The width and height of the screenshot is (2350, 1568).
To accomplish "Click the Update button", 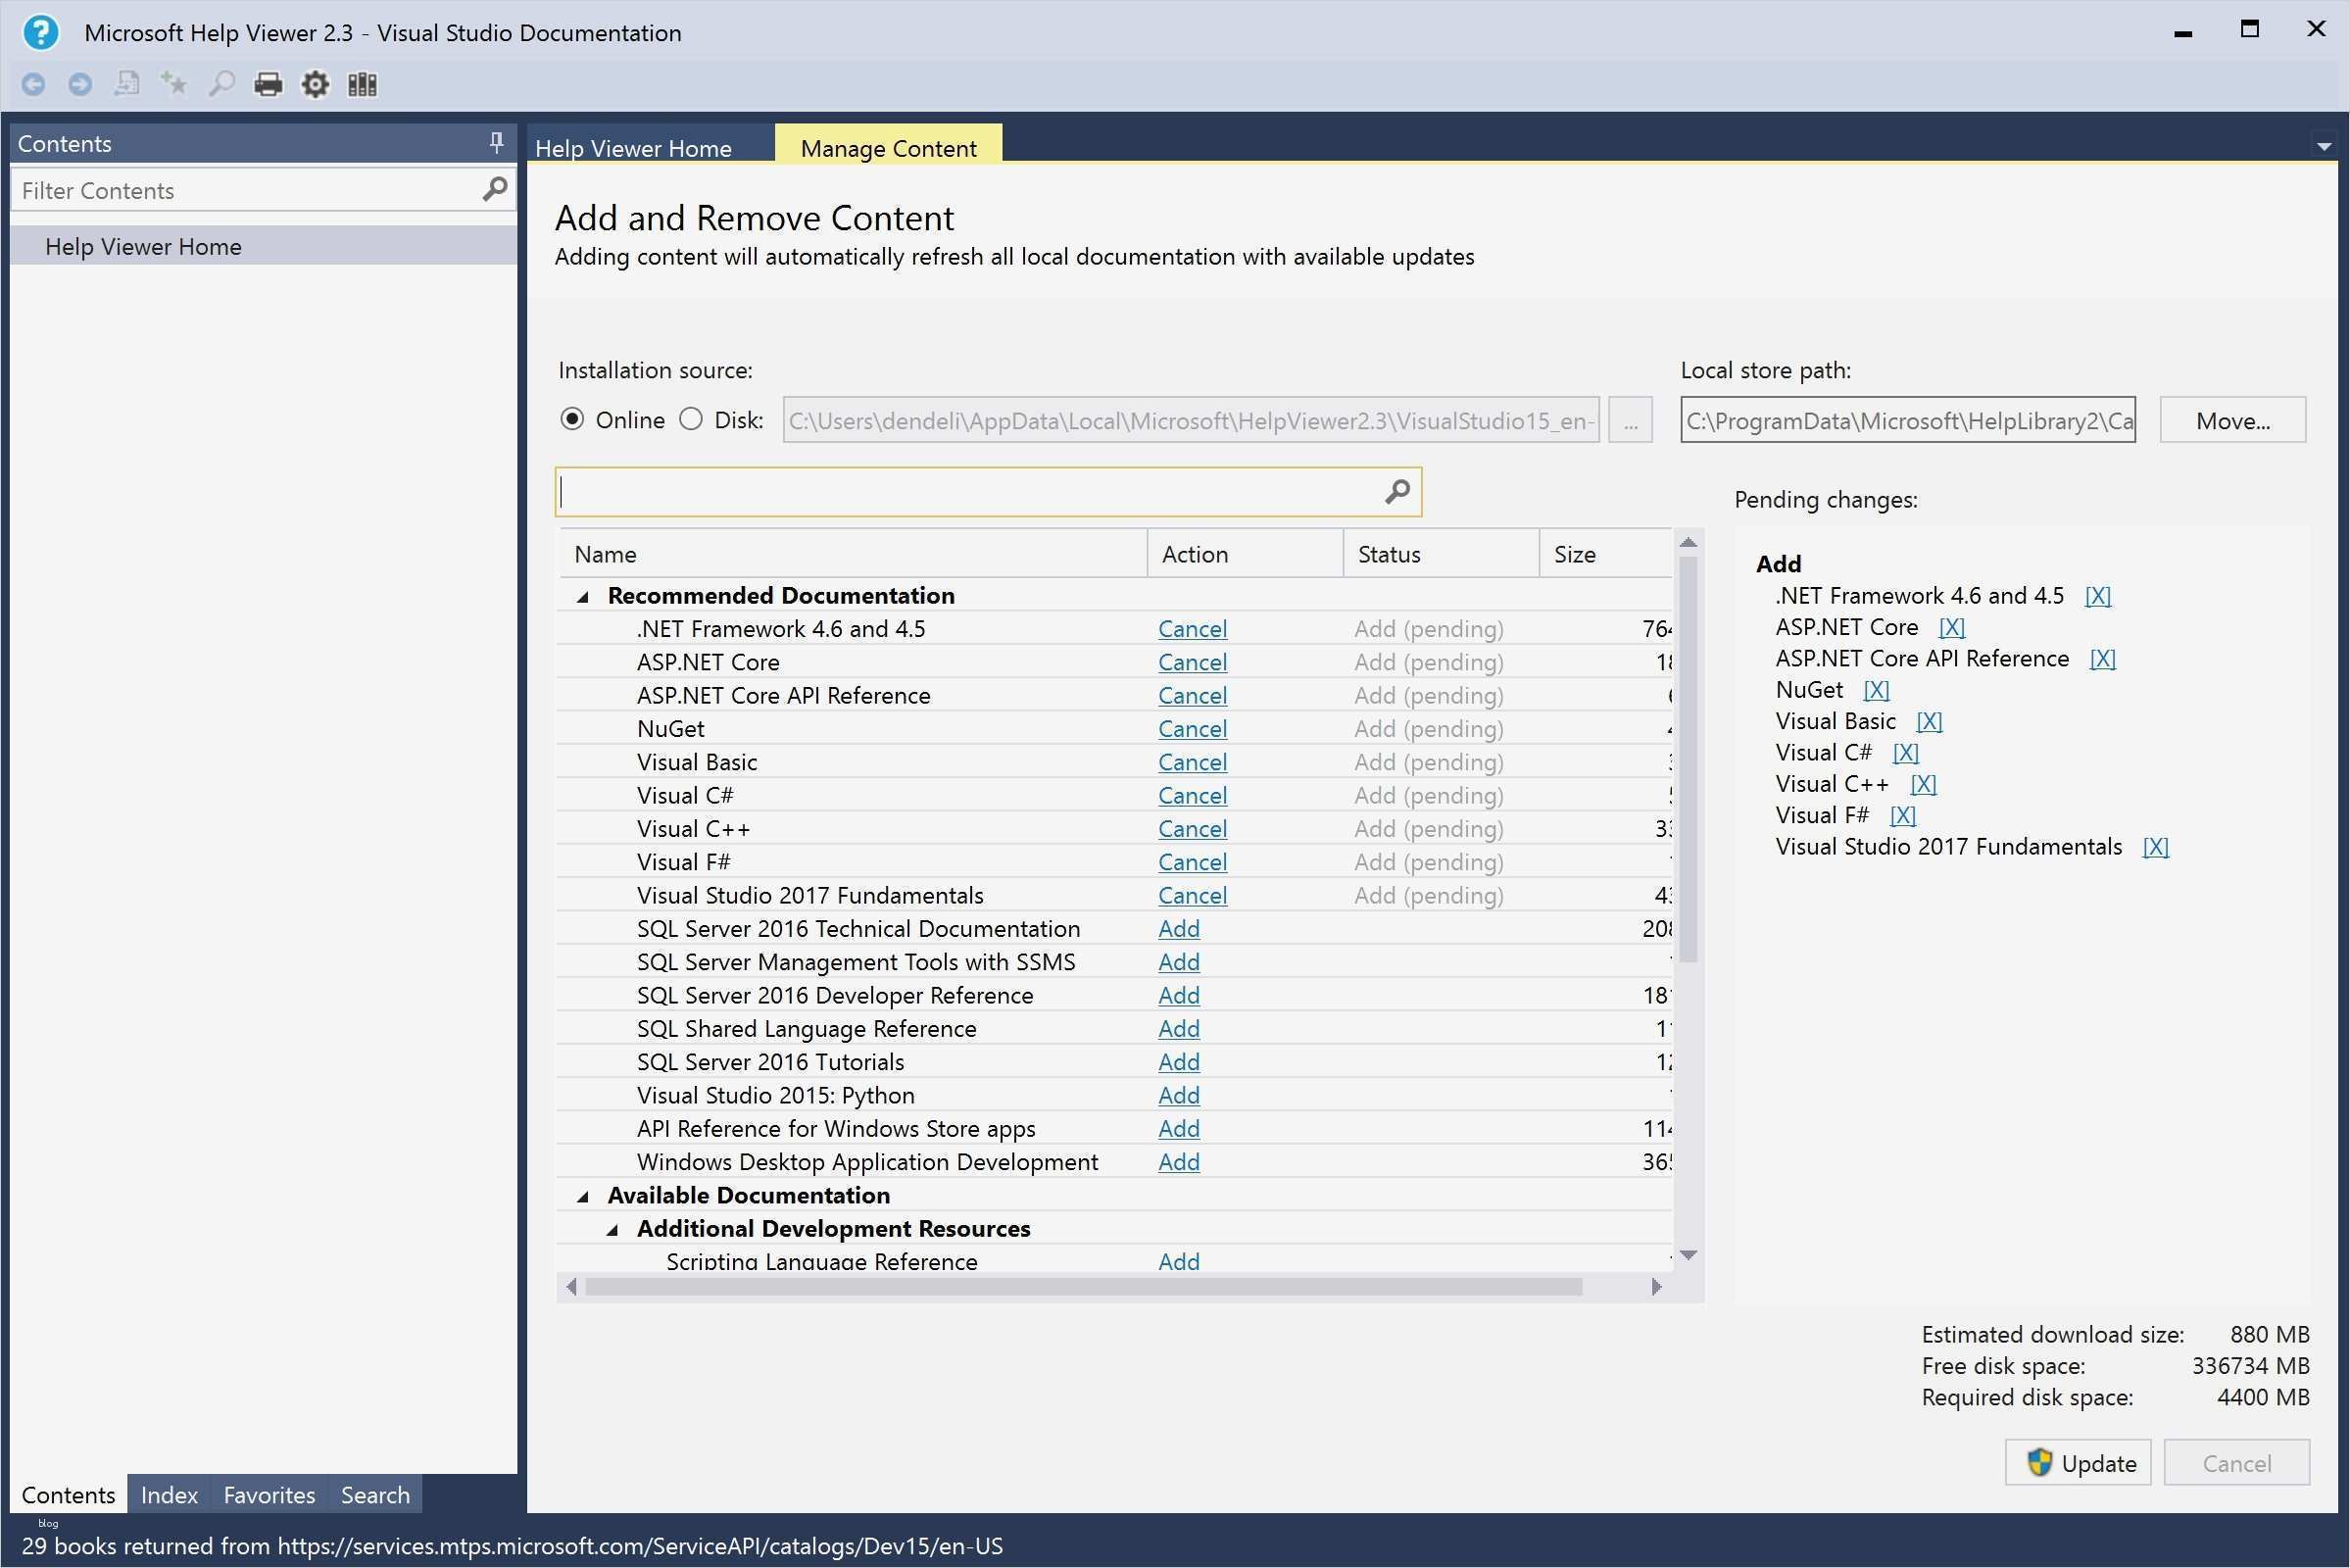I will pyautogui.click(x=2078, y=1462).
